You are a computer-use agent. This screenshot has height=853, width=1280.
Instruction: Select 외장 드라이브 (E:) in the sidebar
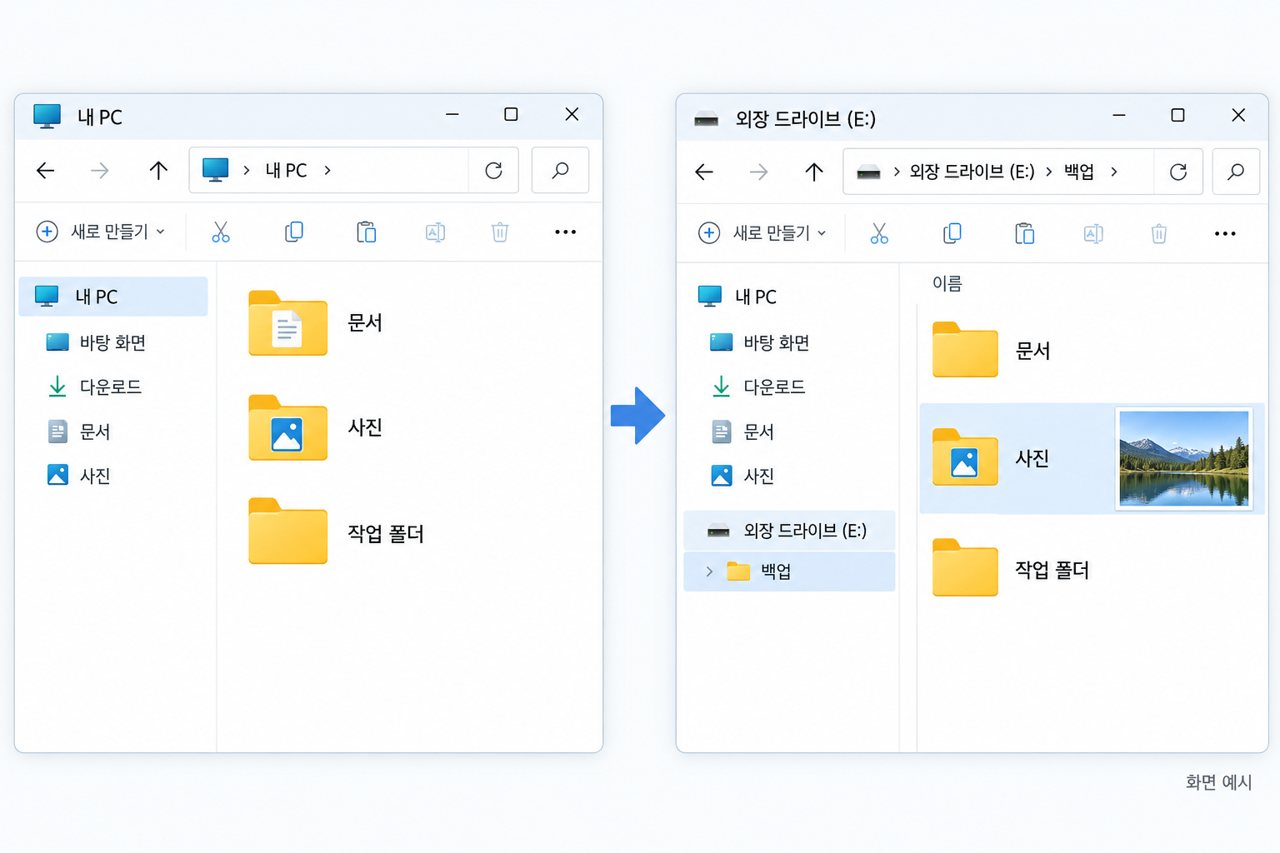click(x=789, y=530)
